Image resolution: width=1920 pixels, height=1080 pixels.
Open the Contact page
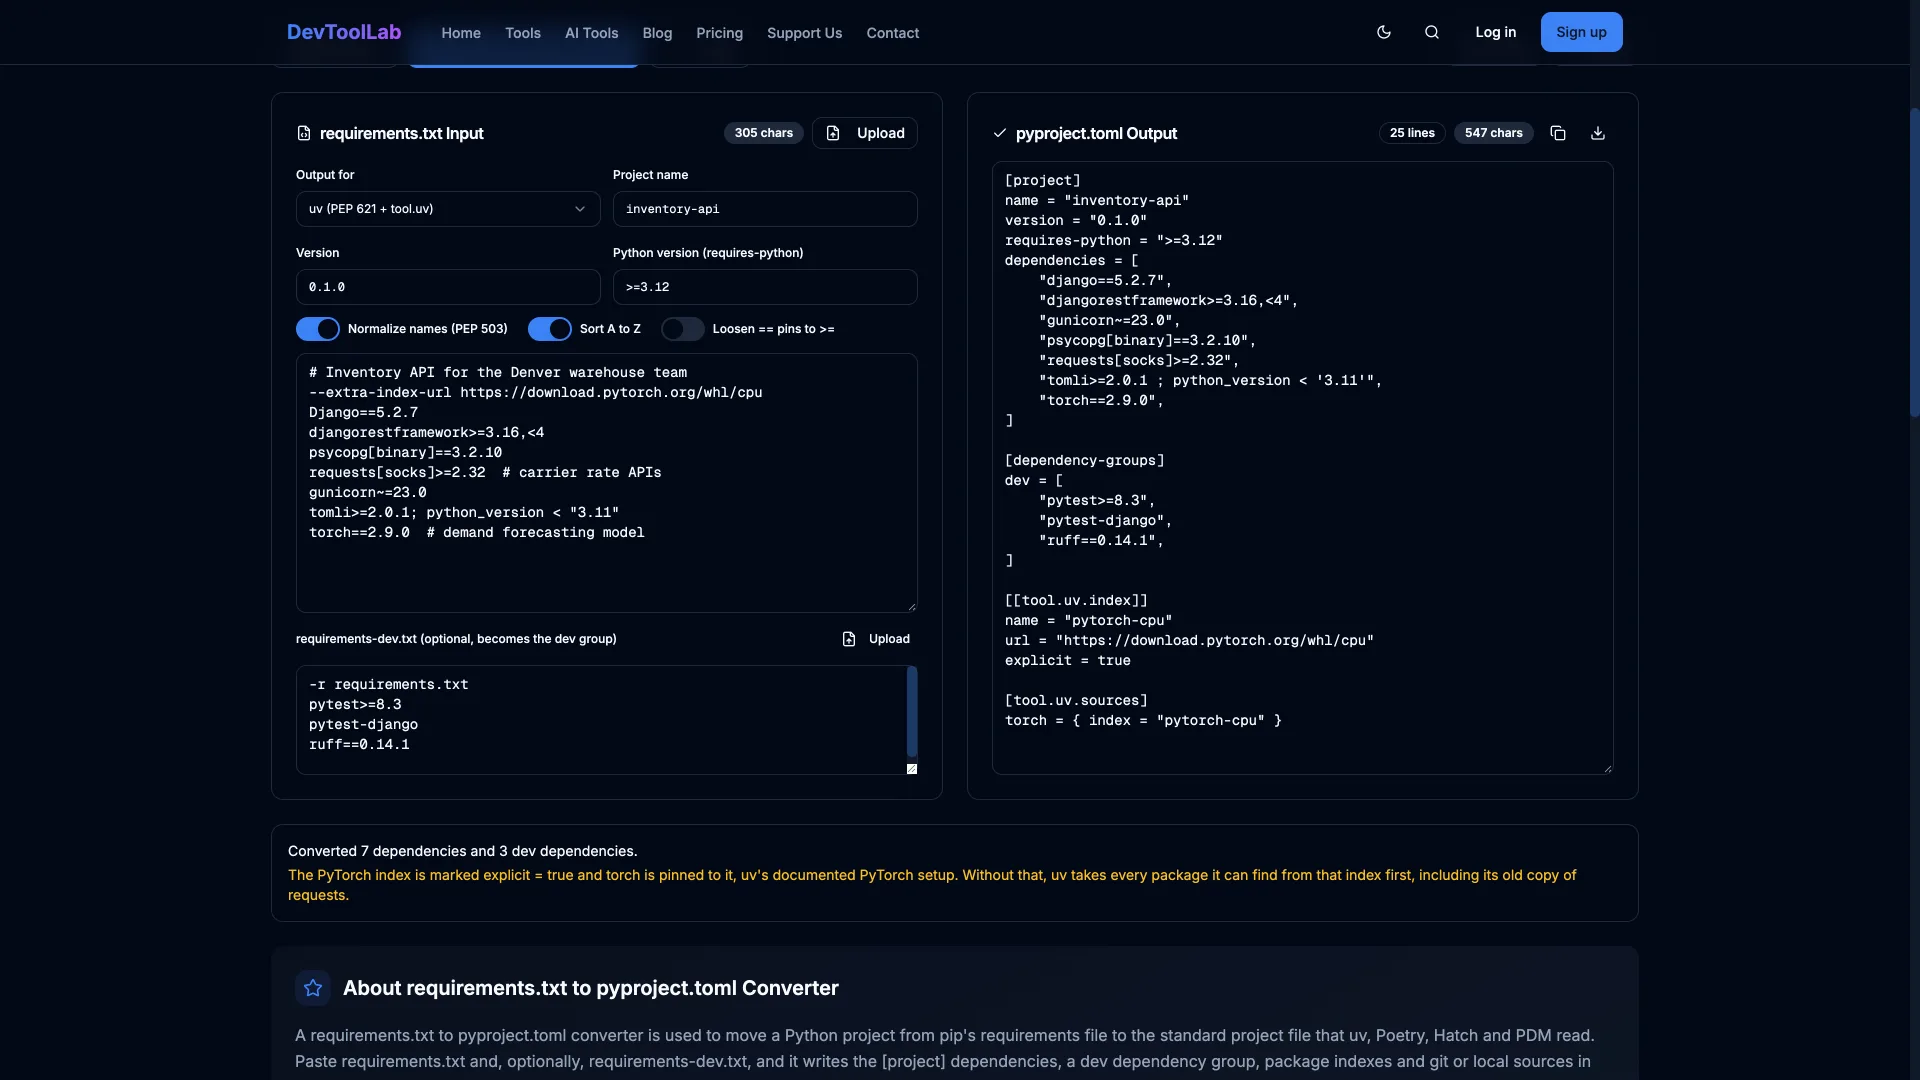click(x=893, y=33)
